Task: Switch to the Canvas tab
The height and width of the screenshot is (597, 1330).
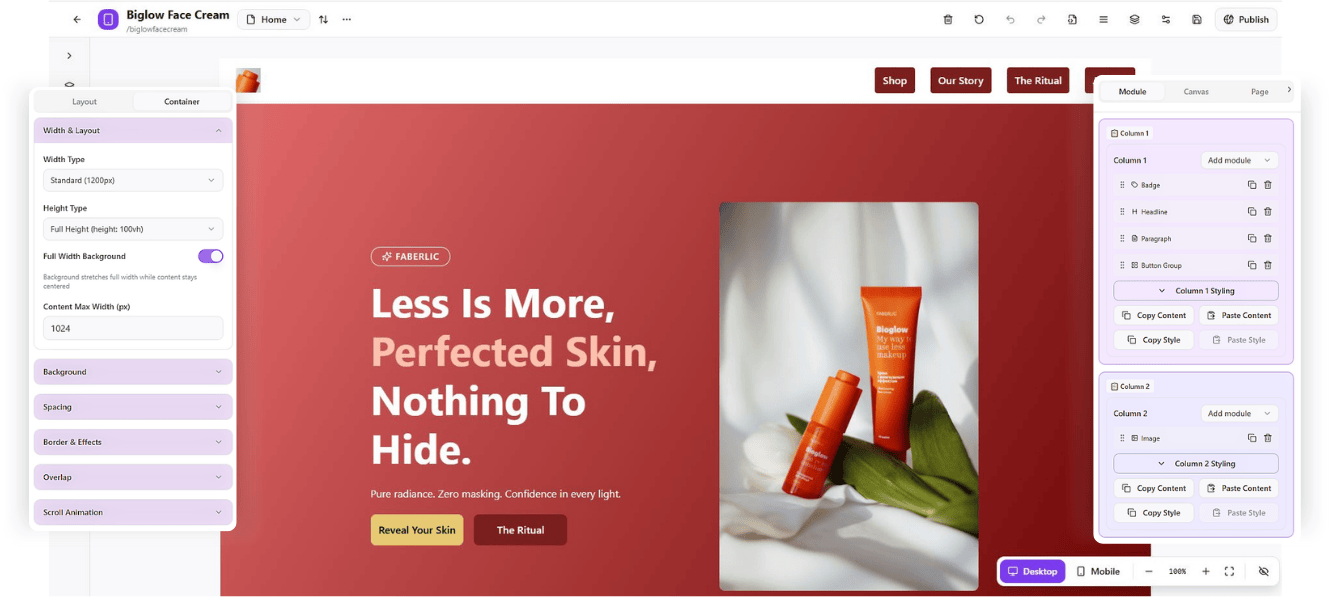Action: 1196,91
